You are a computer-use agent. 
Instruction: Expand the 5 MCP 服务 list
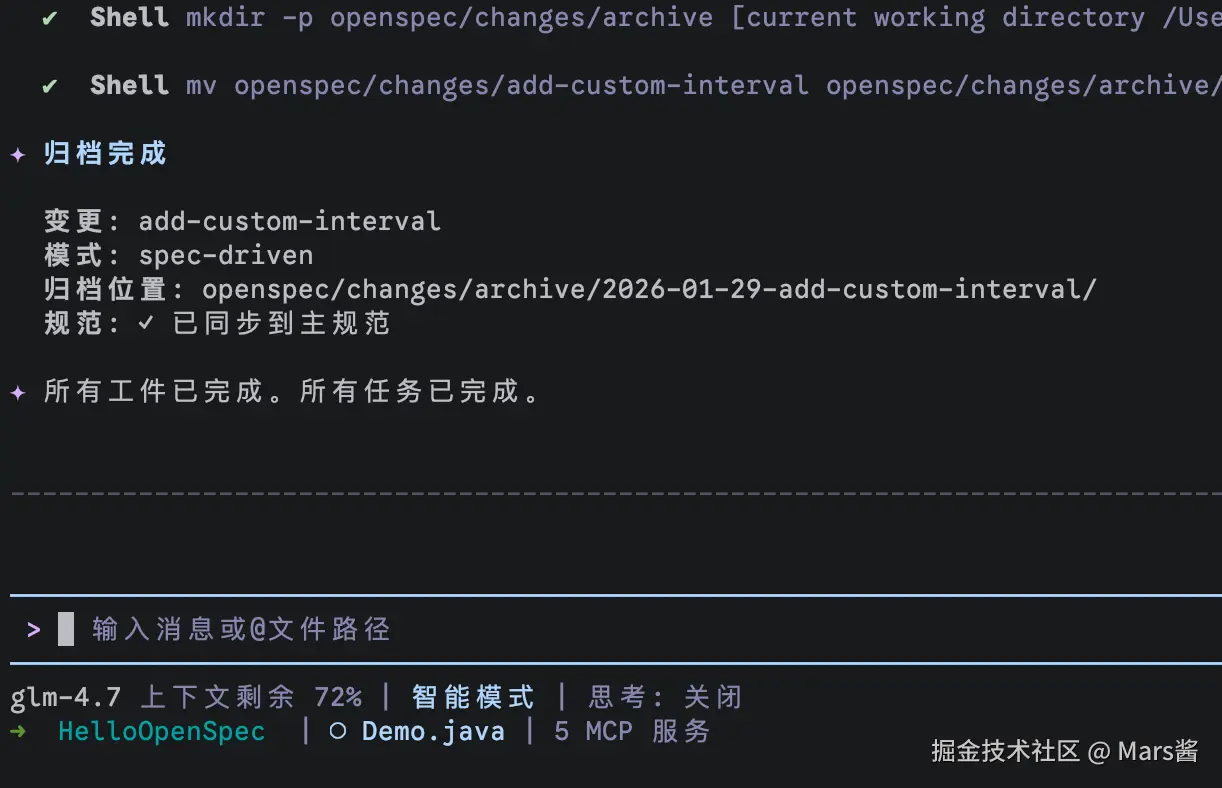click(x=632, y=731)
